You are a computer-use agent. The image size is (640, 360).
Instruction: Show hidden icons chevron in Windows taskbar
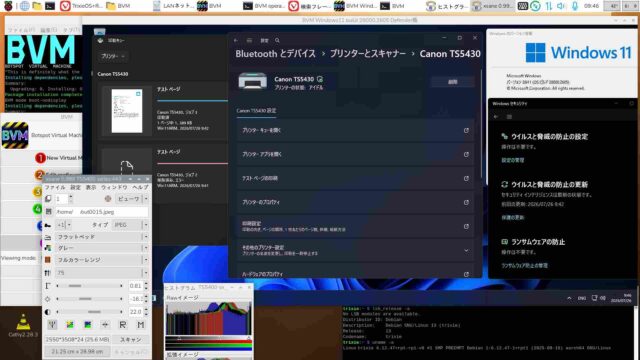pyautogui.click(x=569, y=298)
